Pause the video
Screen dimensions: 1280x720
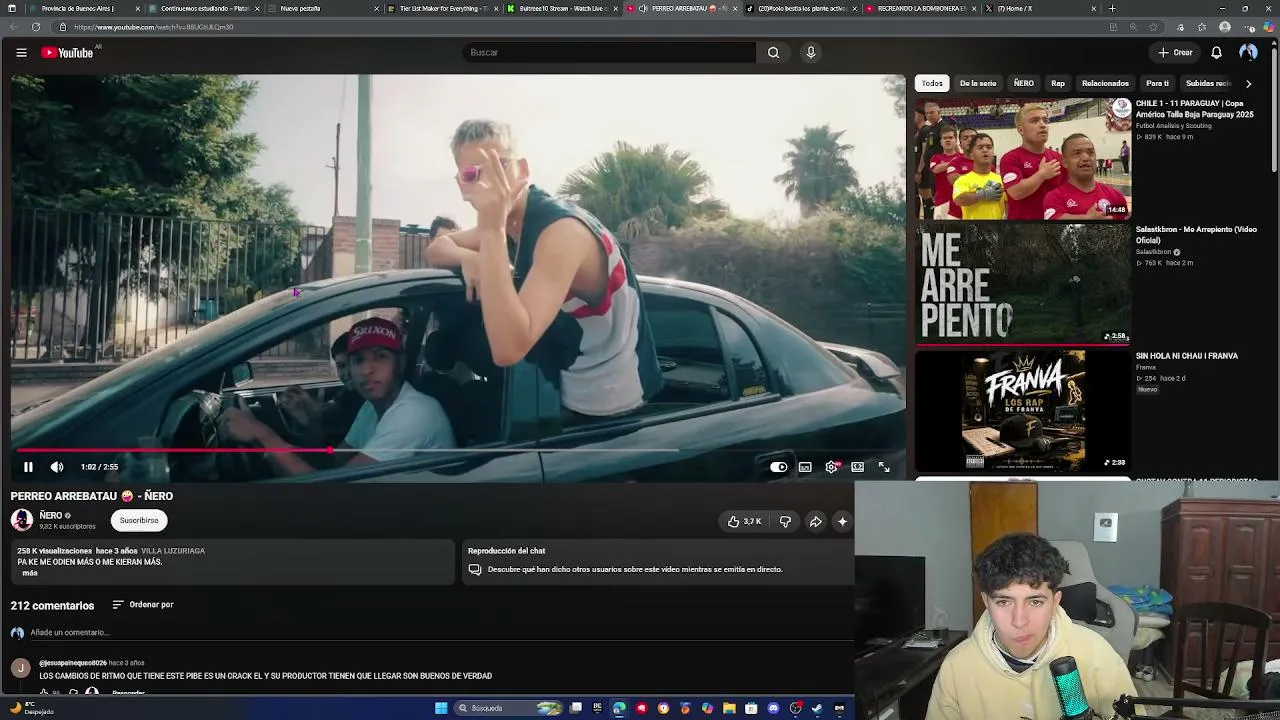pos(28,467)
